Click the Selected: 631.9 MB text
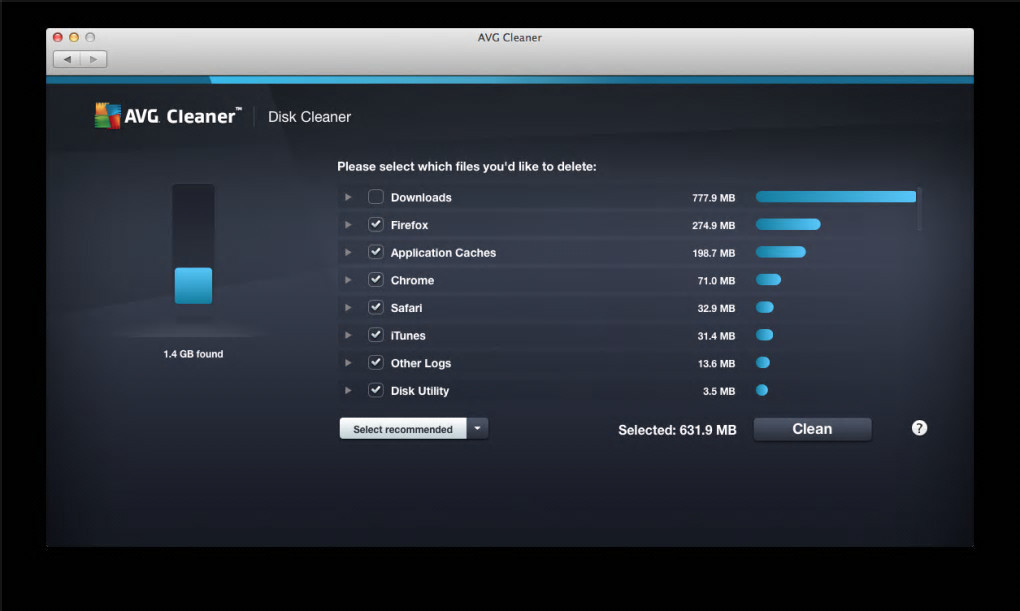The image size is (1020, 611). 677,430
